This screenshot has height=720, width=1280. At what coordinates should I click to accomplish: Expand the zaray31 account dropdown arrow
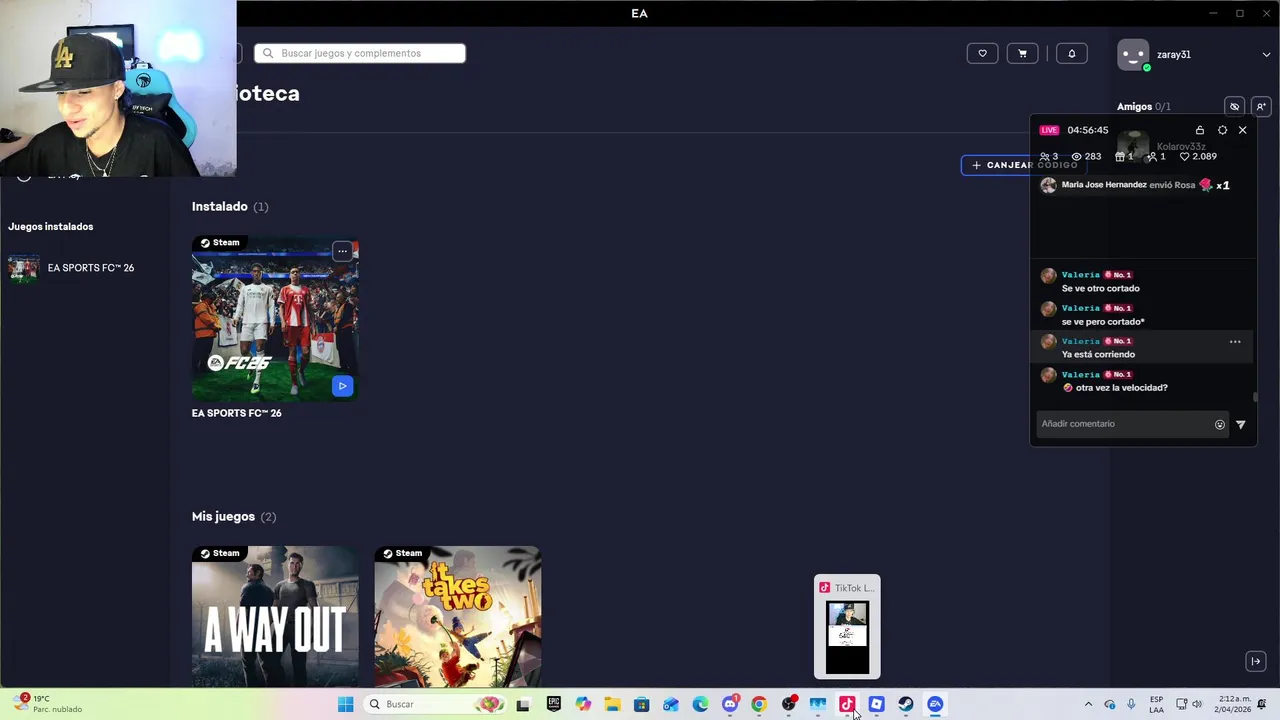[1266, 55]
